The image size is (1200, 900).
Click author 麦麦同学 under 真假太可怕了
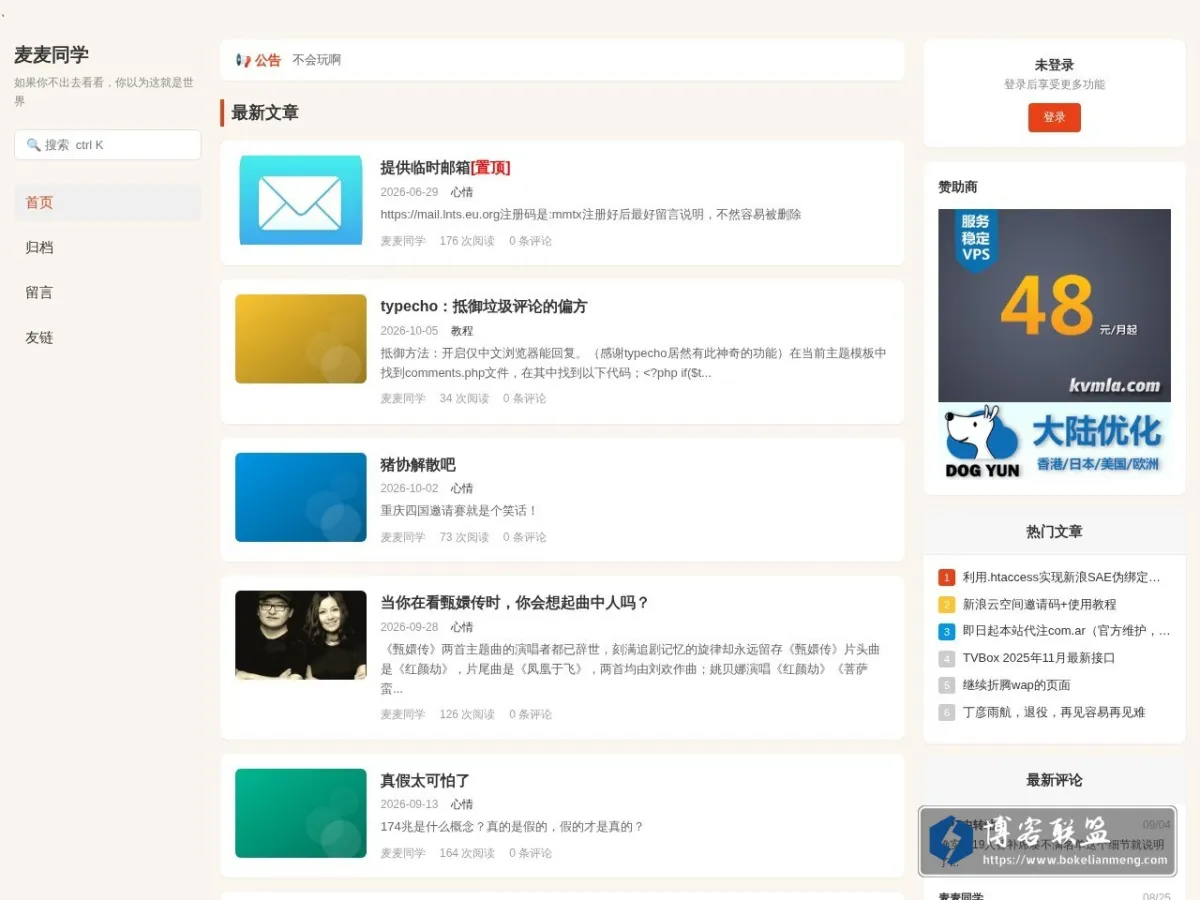tap(403, 854)
